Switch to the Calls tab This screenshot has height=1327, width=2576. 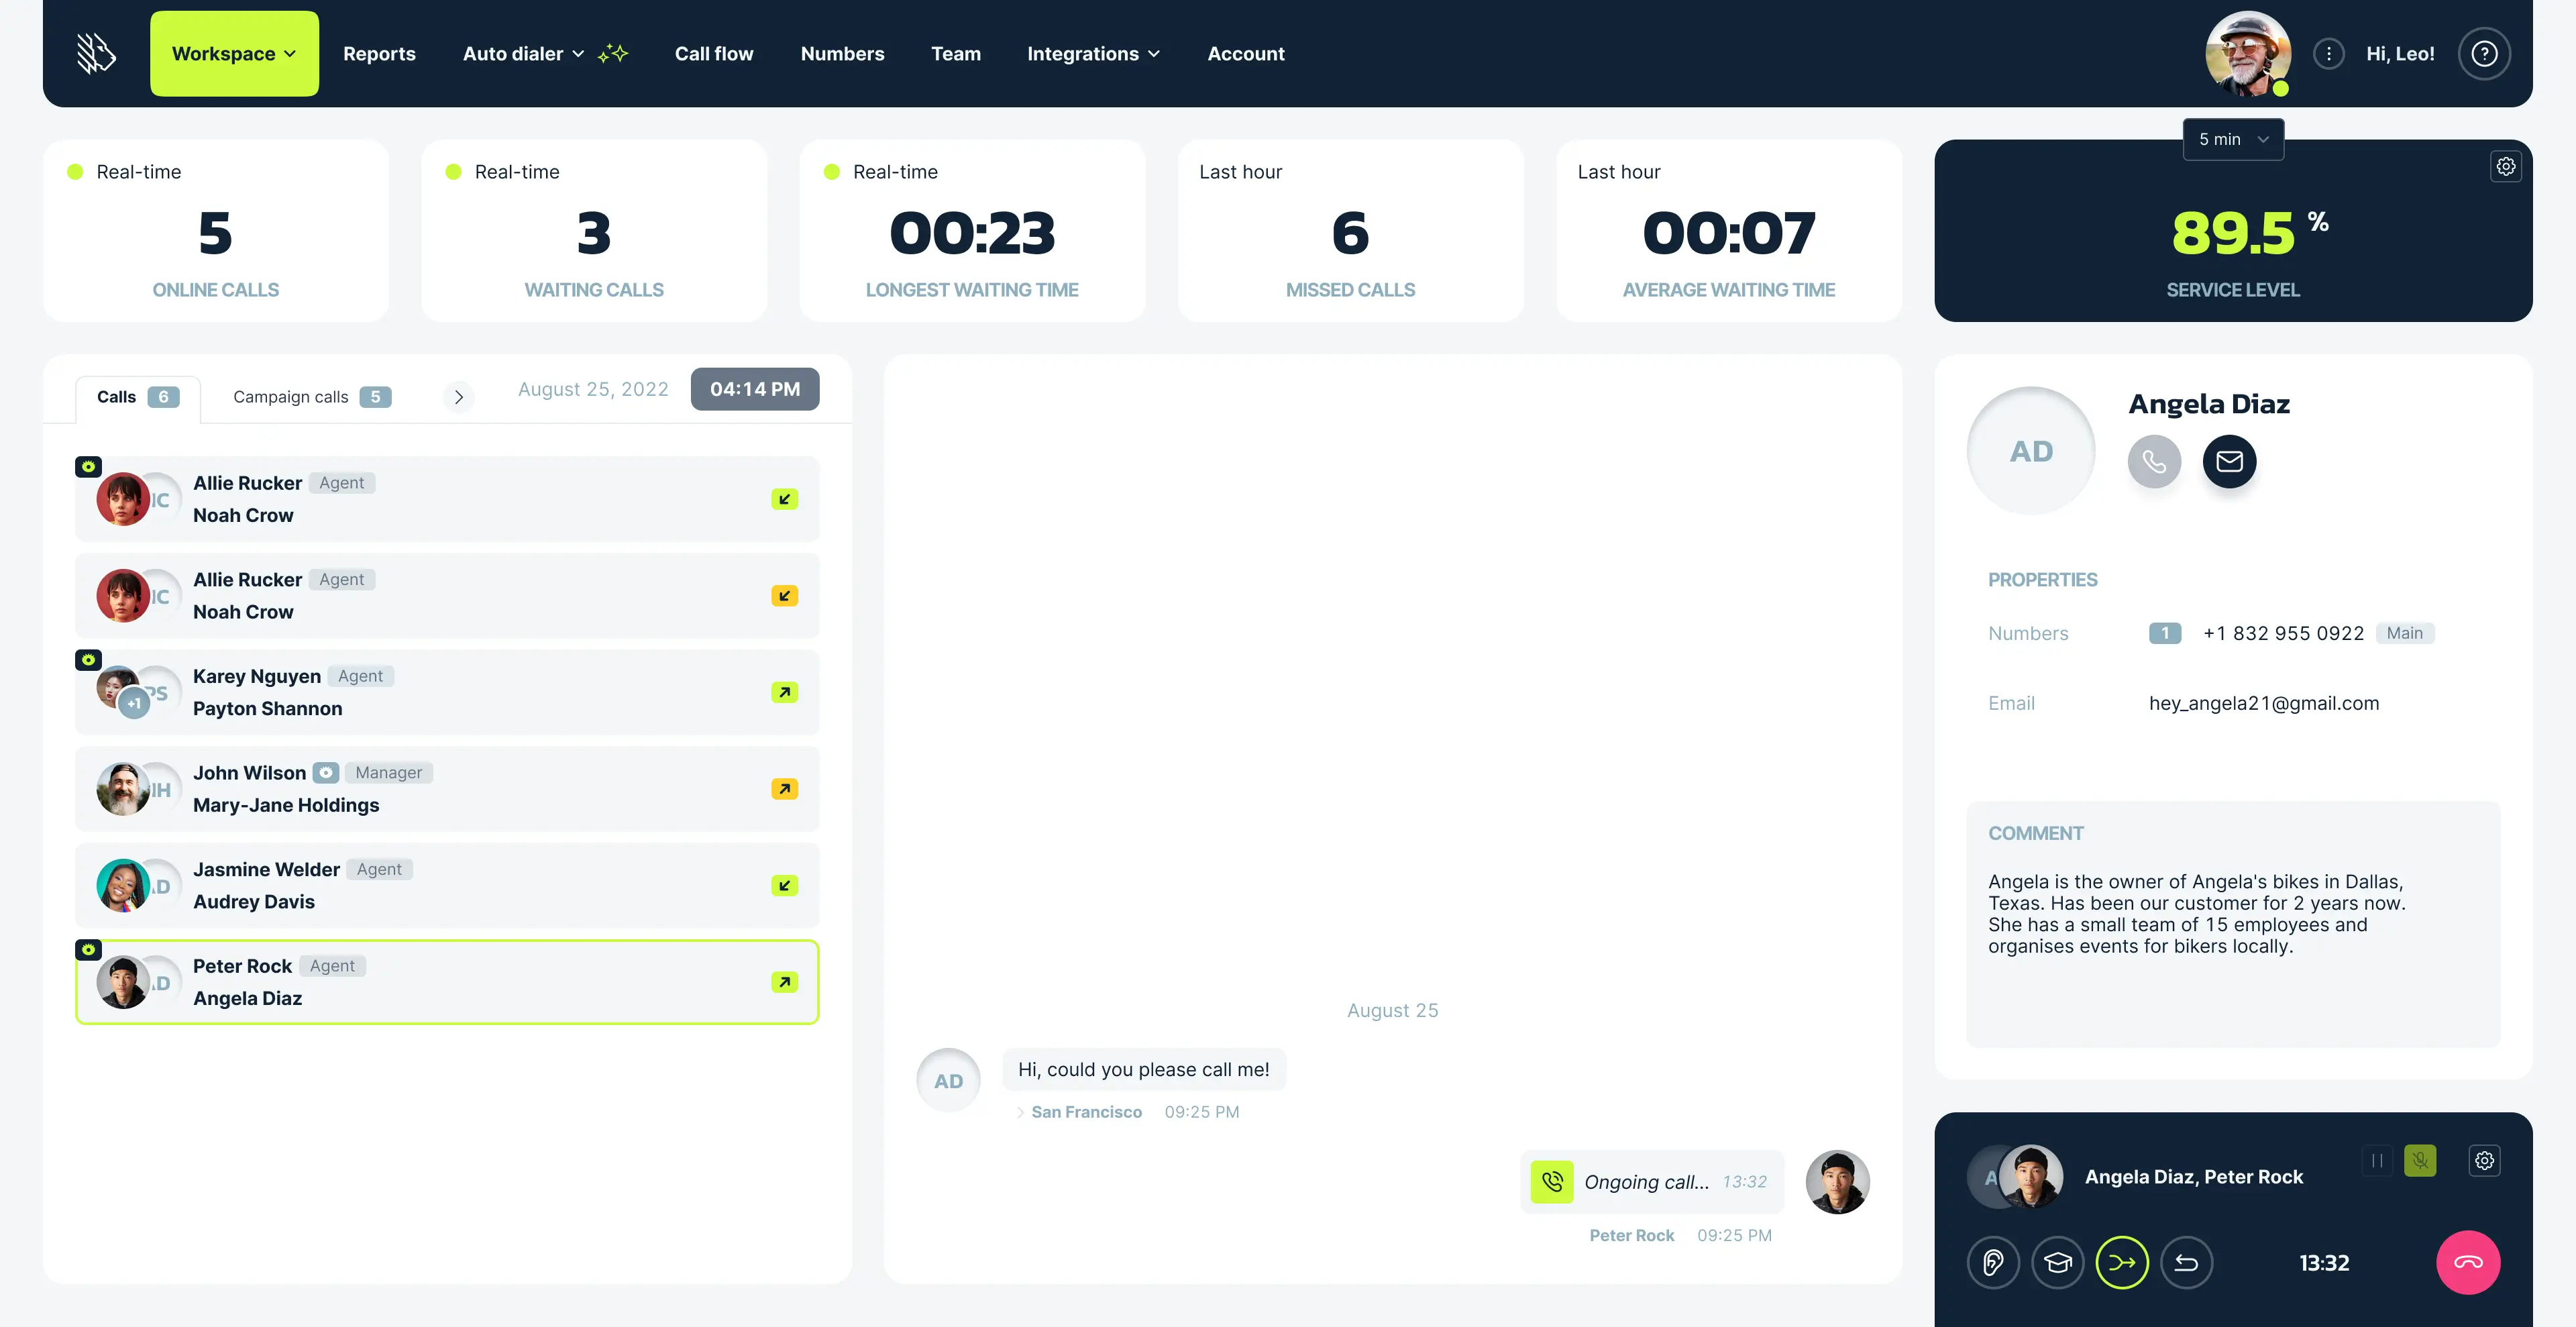point(138,397)
